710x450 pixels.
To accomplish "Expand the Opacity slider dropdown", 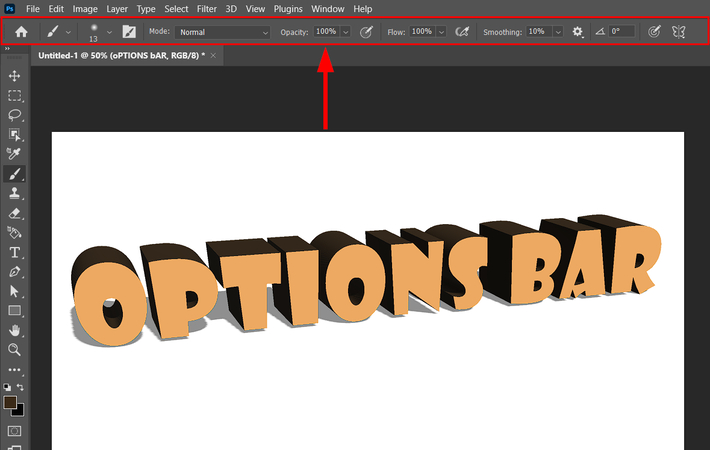I will (346, 32).
